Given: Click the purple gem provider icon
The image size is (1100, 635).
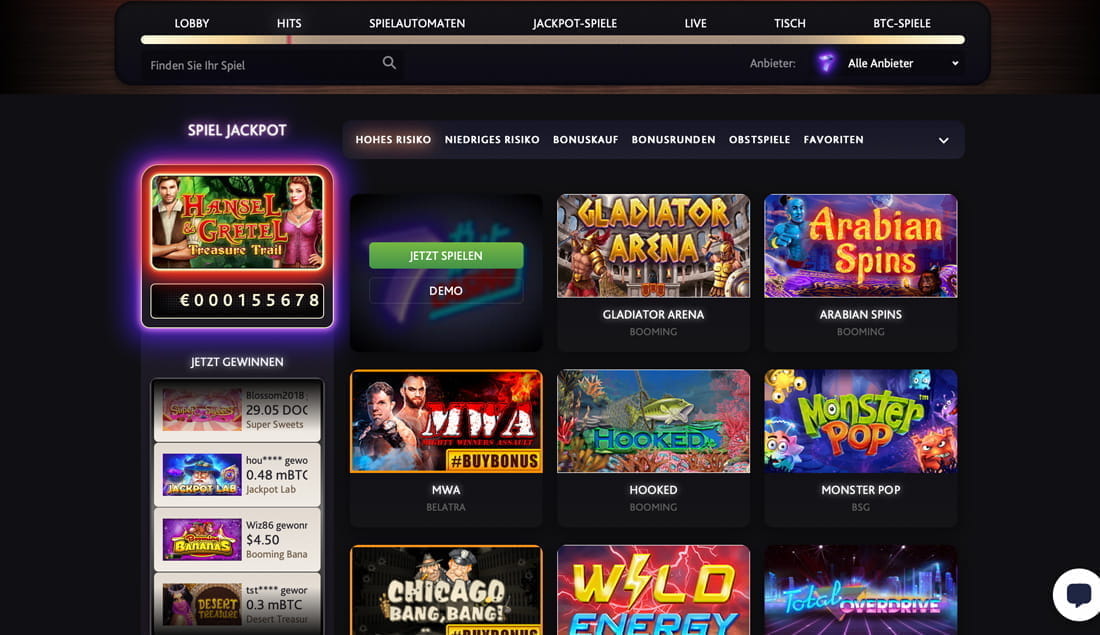Looking at the screenshot, I should (x=826, y=63).
